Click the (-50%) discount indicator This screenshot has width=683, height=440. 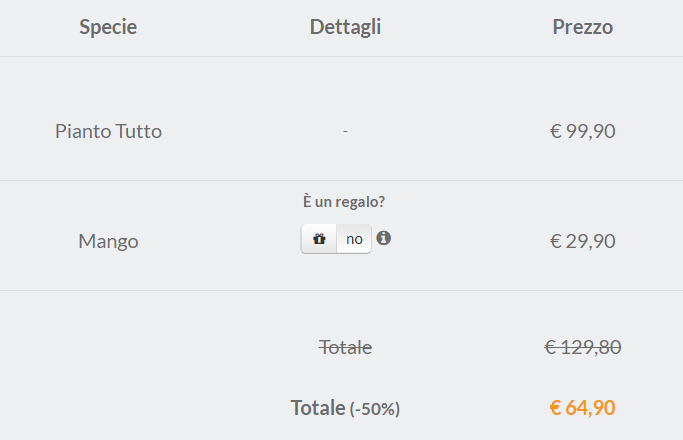pos(375,409)
